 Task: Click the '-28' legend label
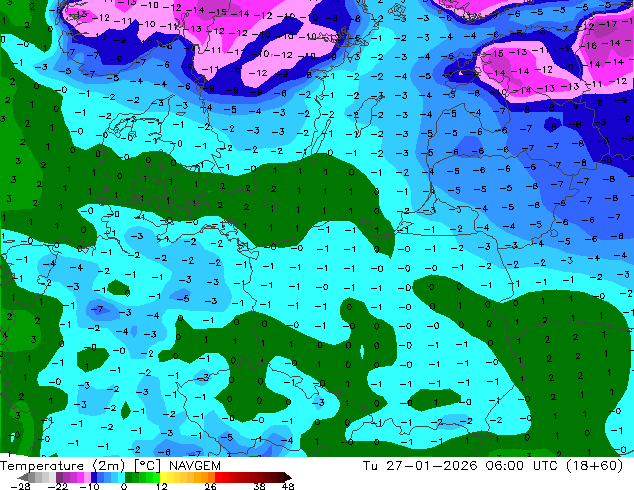tap(20, 486)
